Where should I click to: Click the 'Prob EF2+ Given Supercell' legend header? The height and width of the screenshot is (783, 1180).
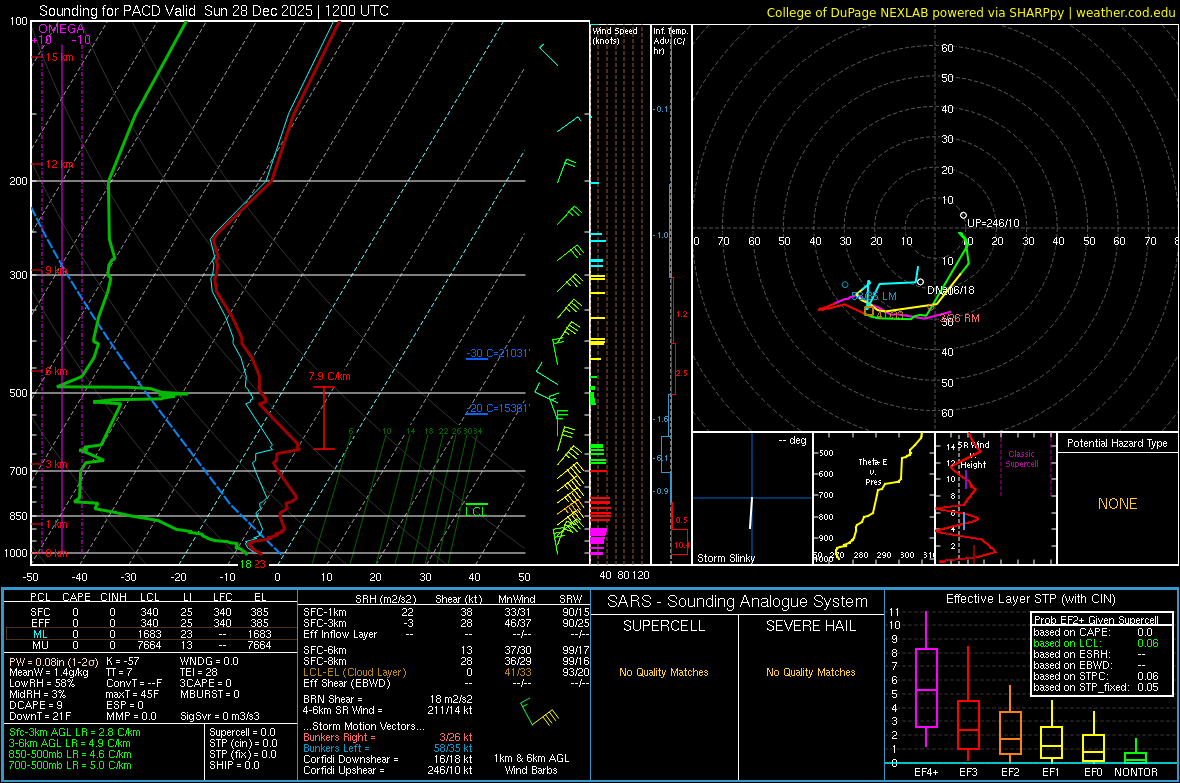click(x=1096, y=620)
